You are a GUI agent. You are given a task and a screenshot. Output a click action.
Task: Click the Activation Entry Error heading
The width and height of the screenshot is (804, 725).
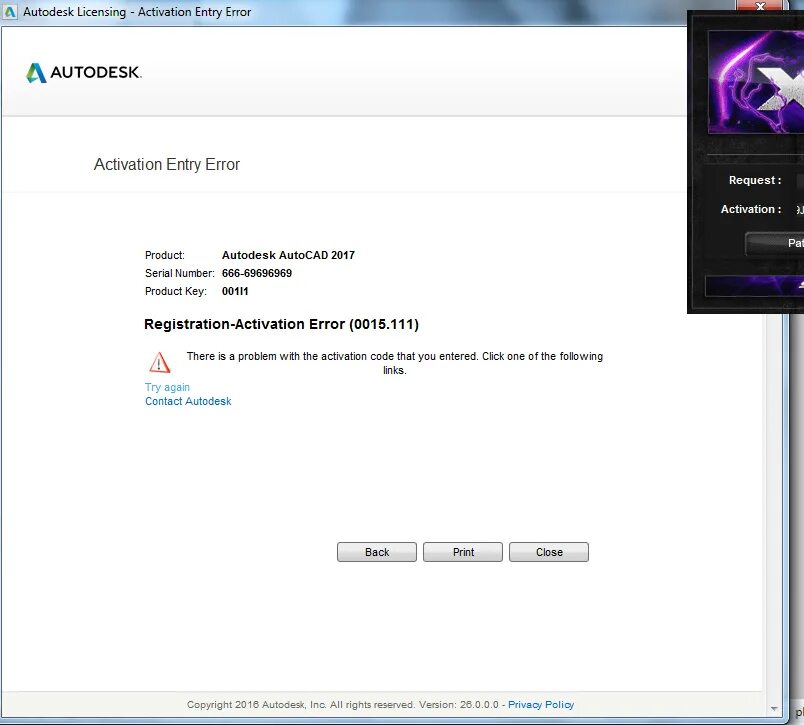click(x=167, y=165)
